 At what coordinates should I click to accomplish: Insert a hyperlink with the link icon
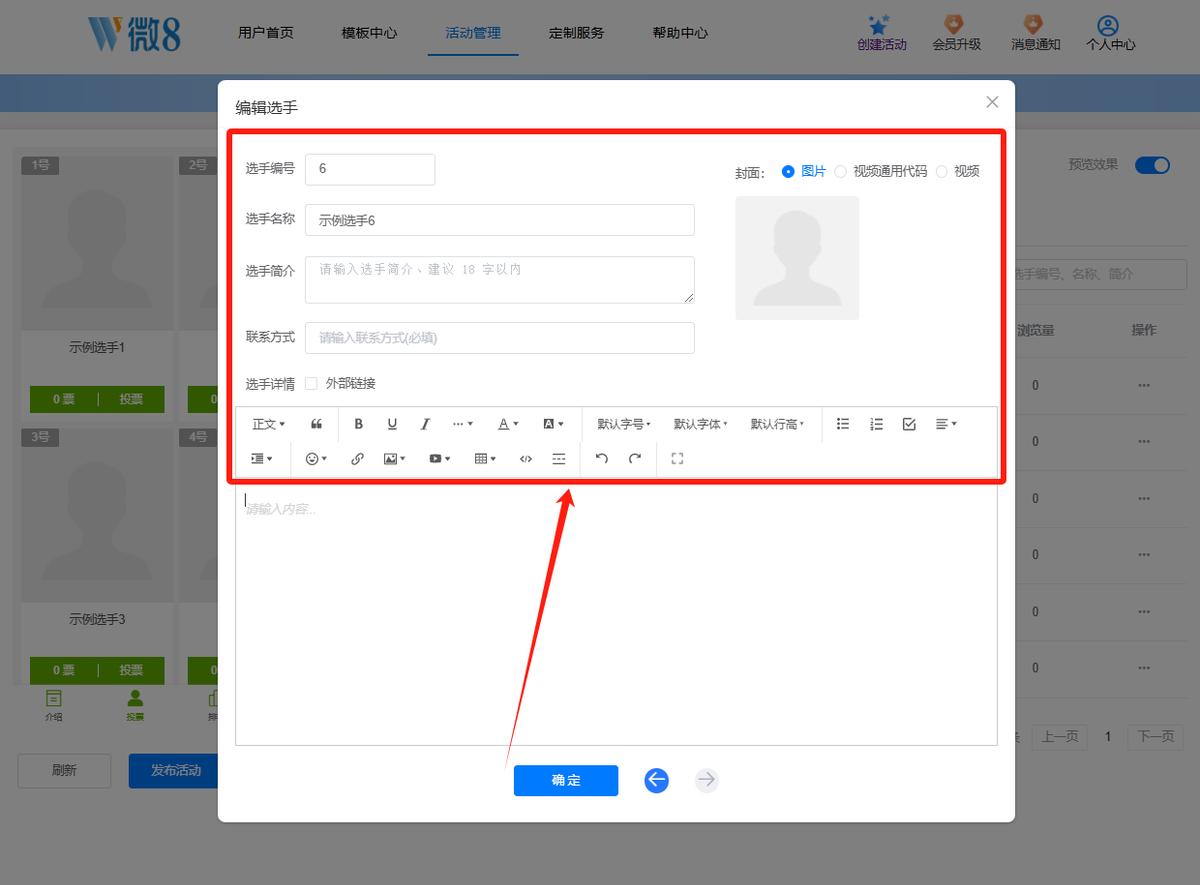coord(357,459)
